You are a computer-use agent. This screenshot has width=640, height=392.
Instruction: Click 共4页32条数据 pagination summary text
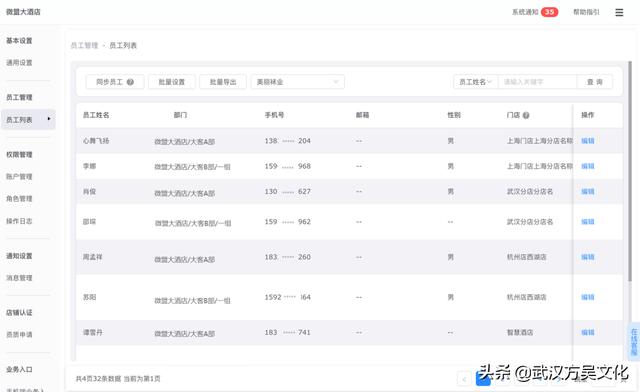pos(98,379)
